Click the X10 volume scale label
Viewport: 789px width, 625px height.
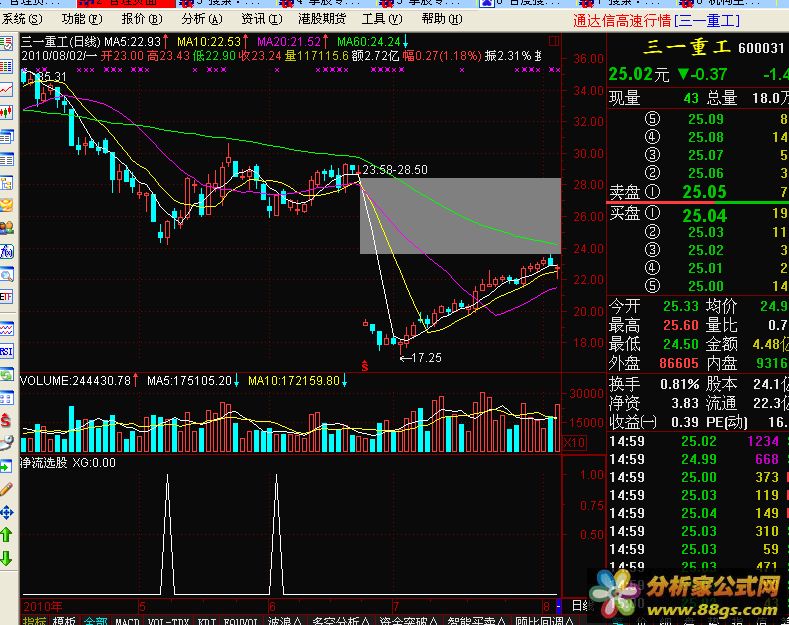pos(574,443)
